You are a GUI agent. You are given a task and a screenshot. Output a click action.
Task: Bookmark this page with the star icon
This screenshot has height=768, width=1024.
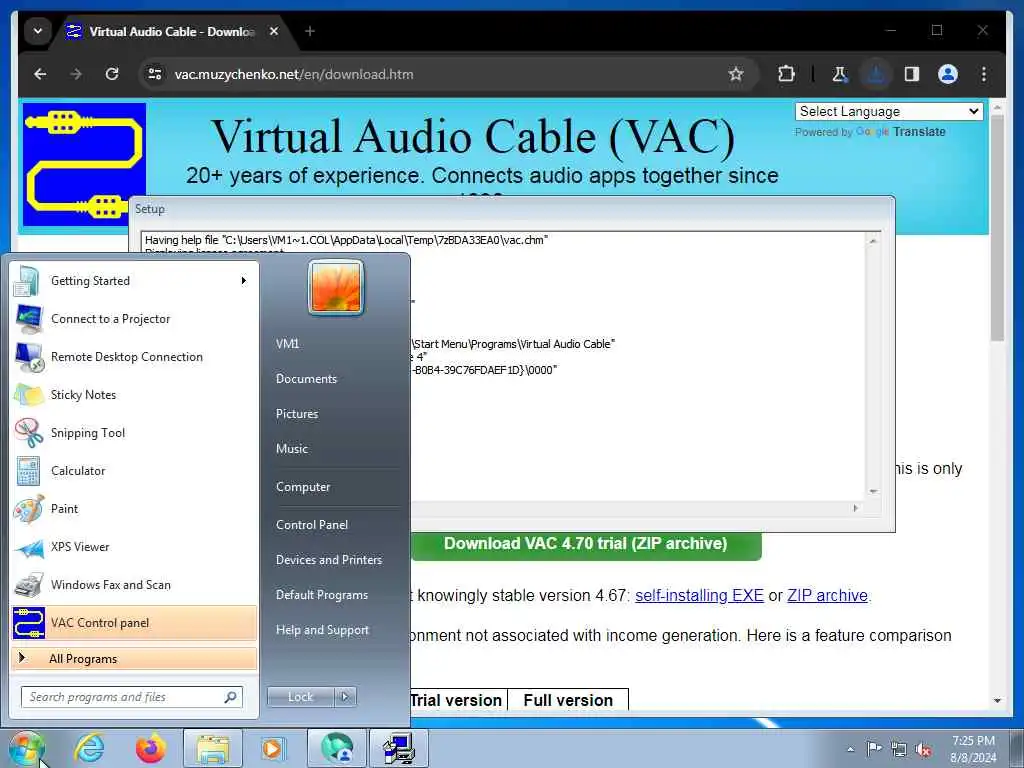click(736, 74)
